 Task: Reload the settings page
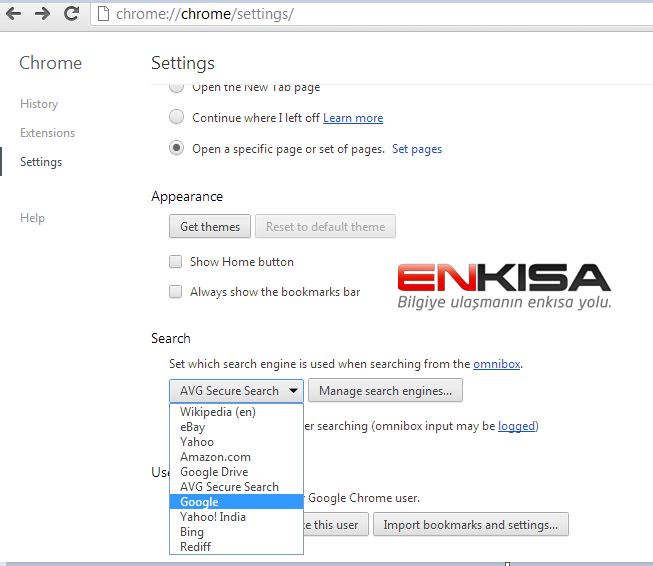(x=71, y=13)
